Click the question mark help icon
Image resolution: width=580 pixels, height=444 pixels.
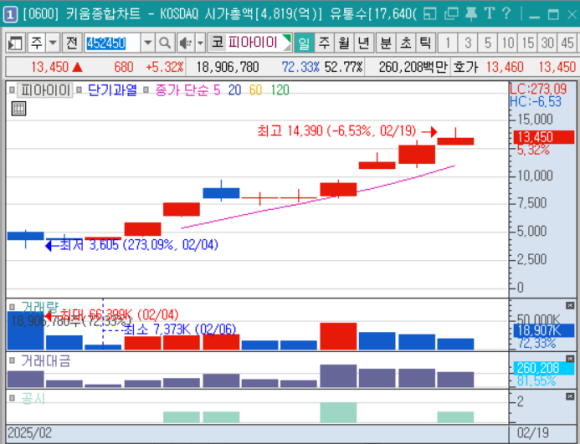coord(506,14)
